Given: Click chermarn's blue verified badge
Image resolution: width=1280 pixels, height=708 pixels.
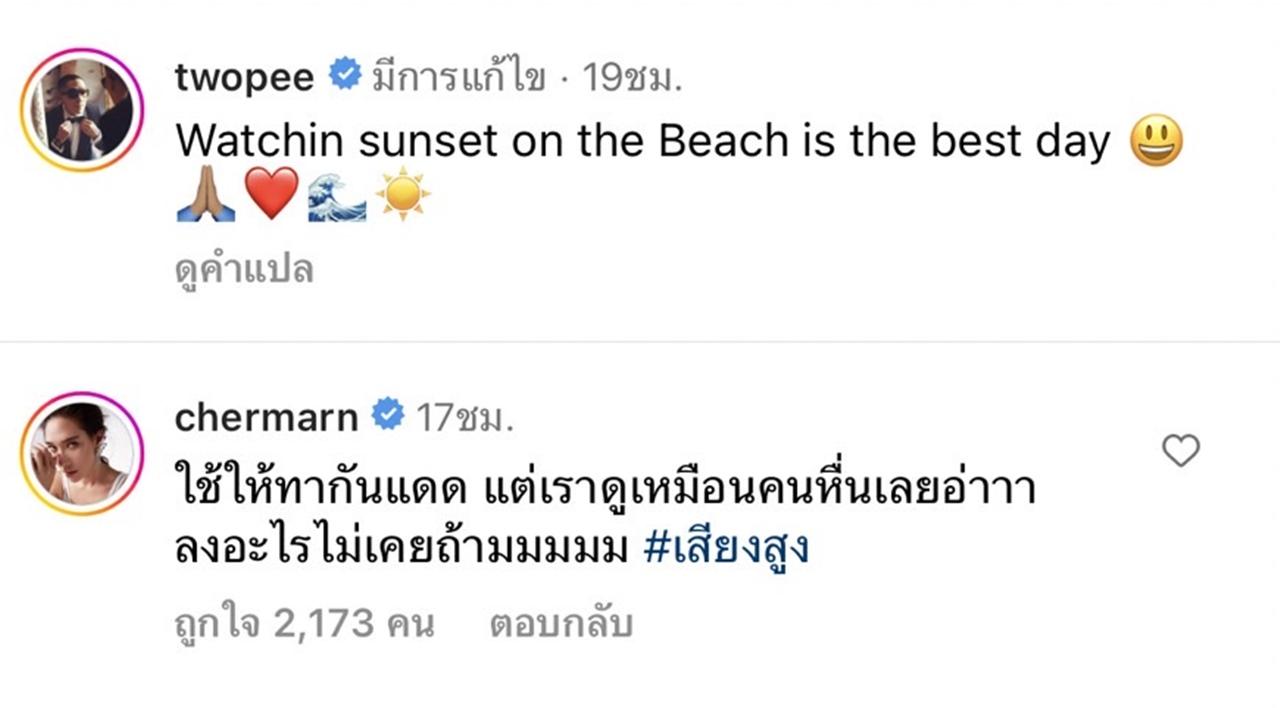Looking at the screenshot, I should [x=387, y=415].
